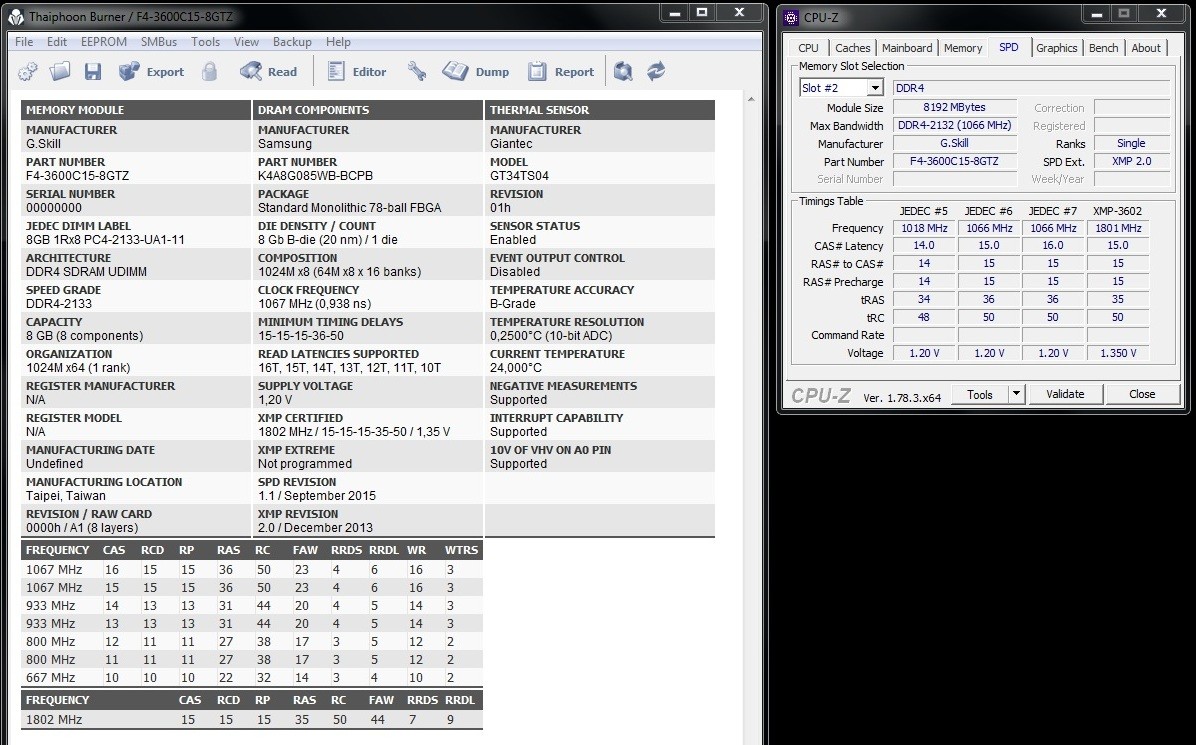Save dump with the floppy disk icon

tap(93, 72)
